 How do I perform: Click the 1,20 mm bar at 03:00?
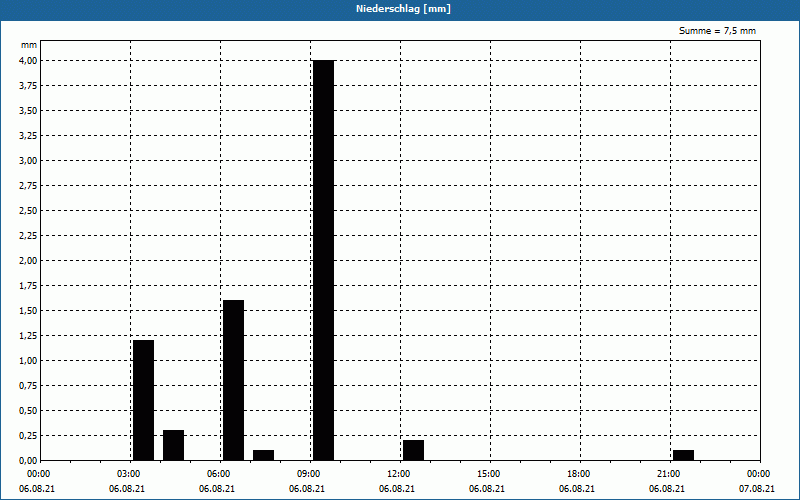[143, 400]
